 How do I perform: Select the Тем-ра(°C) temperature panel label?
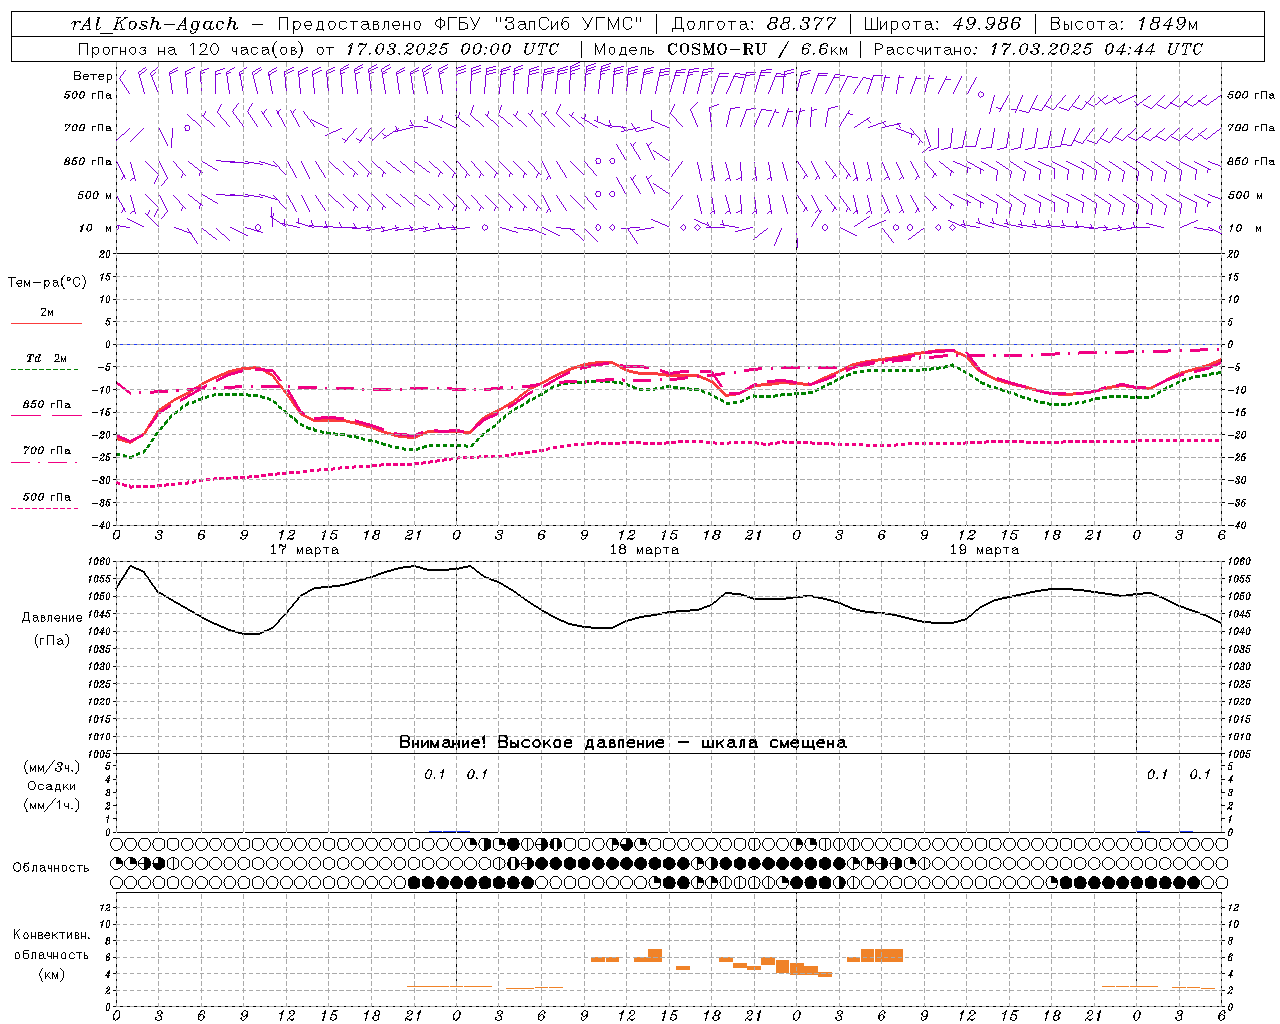click(x=47, y=283)
